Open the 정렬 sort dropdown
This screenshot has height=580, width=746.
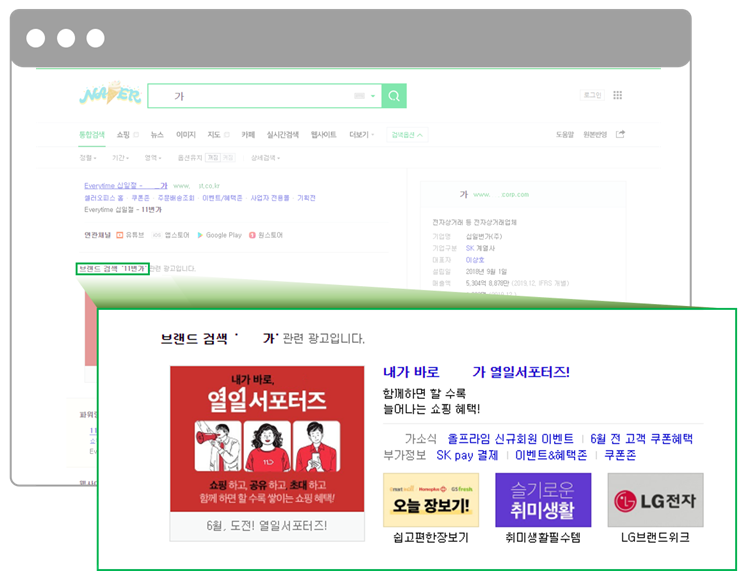[x=88, y=157]
